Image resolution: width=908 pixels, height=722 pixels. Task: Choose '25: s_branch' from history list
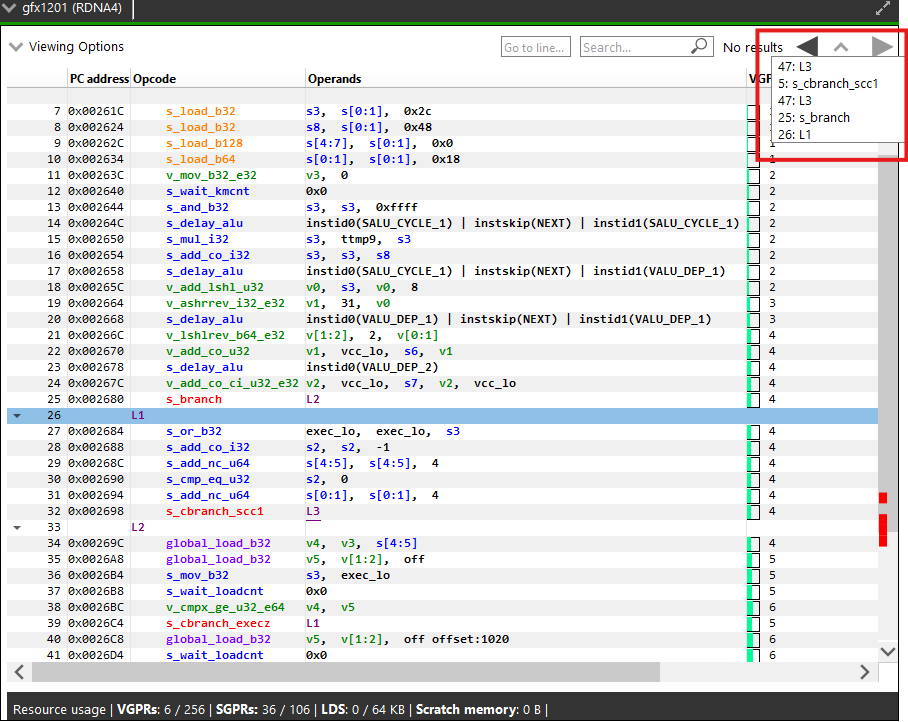pyautogui.click(x=813, y=117)
